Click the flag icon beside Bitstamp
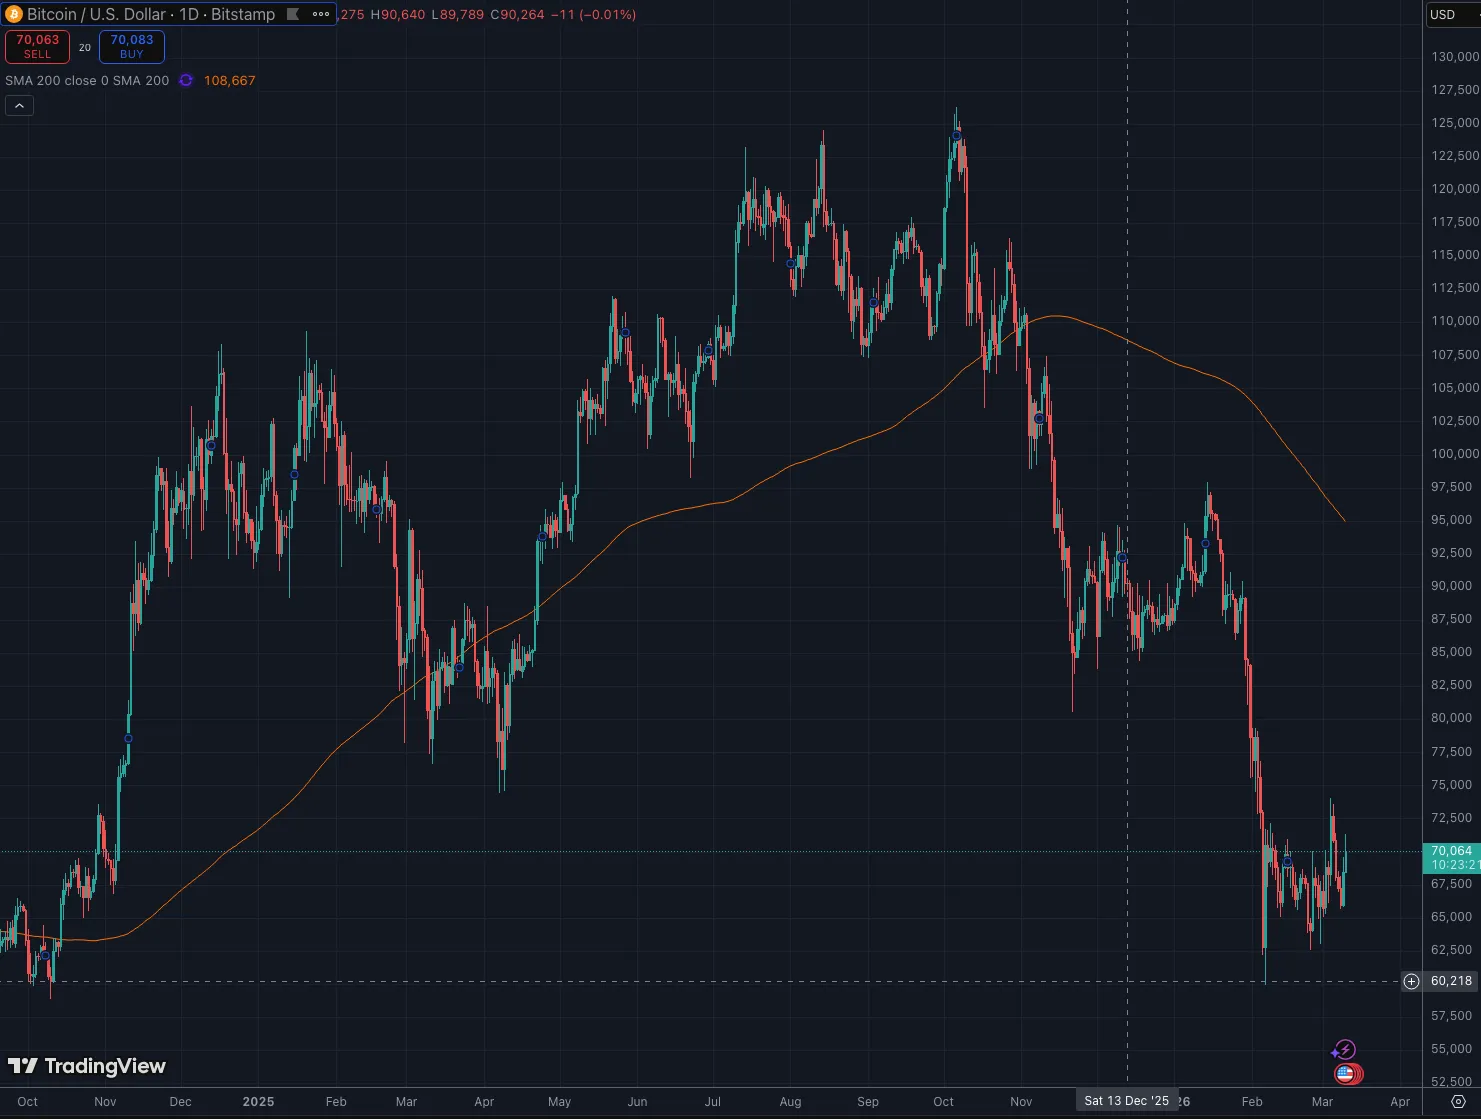1481x1119 pixels. click(293, 15)
